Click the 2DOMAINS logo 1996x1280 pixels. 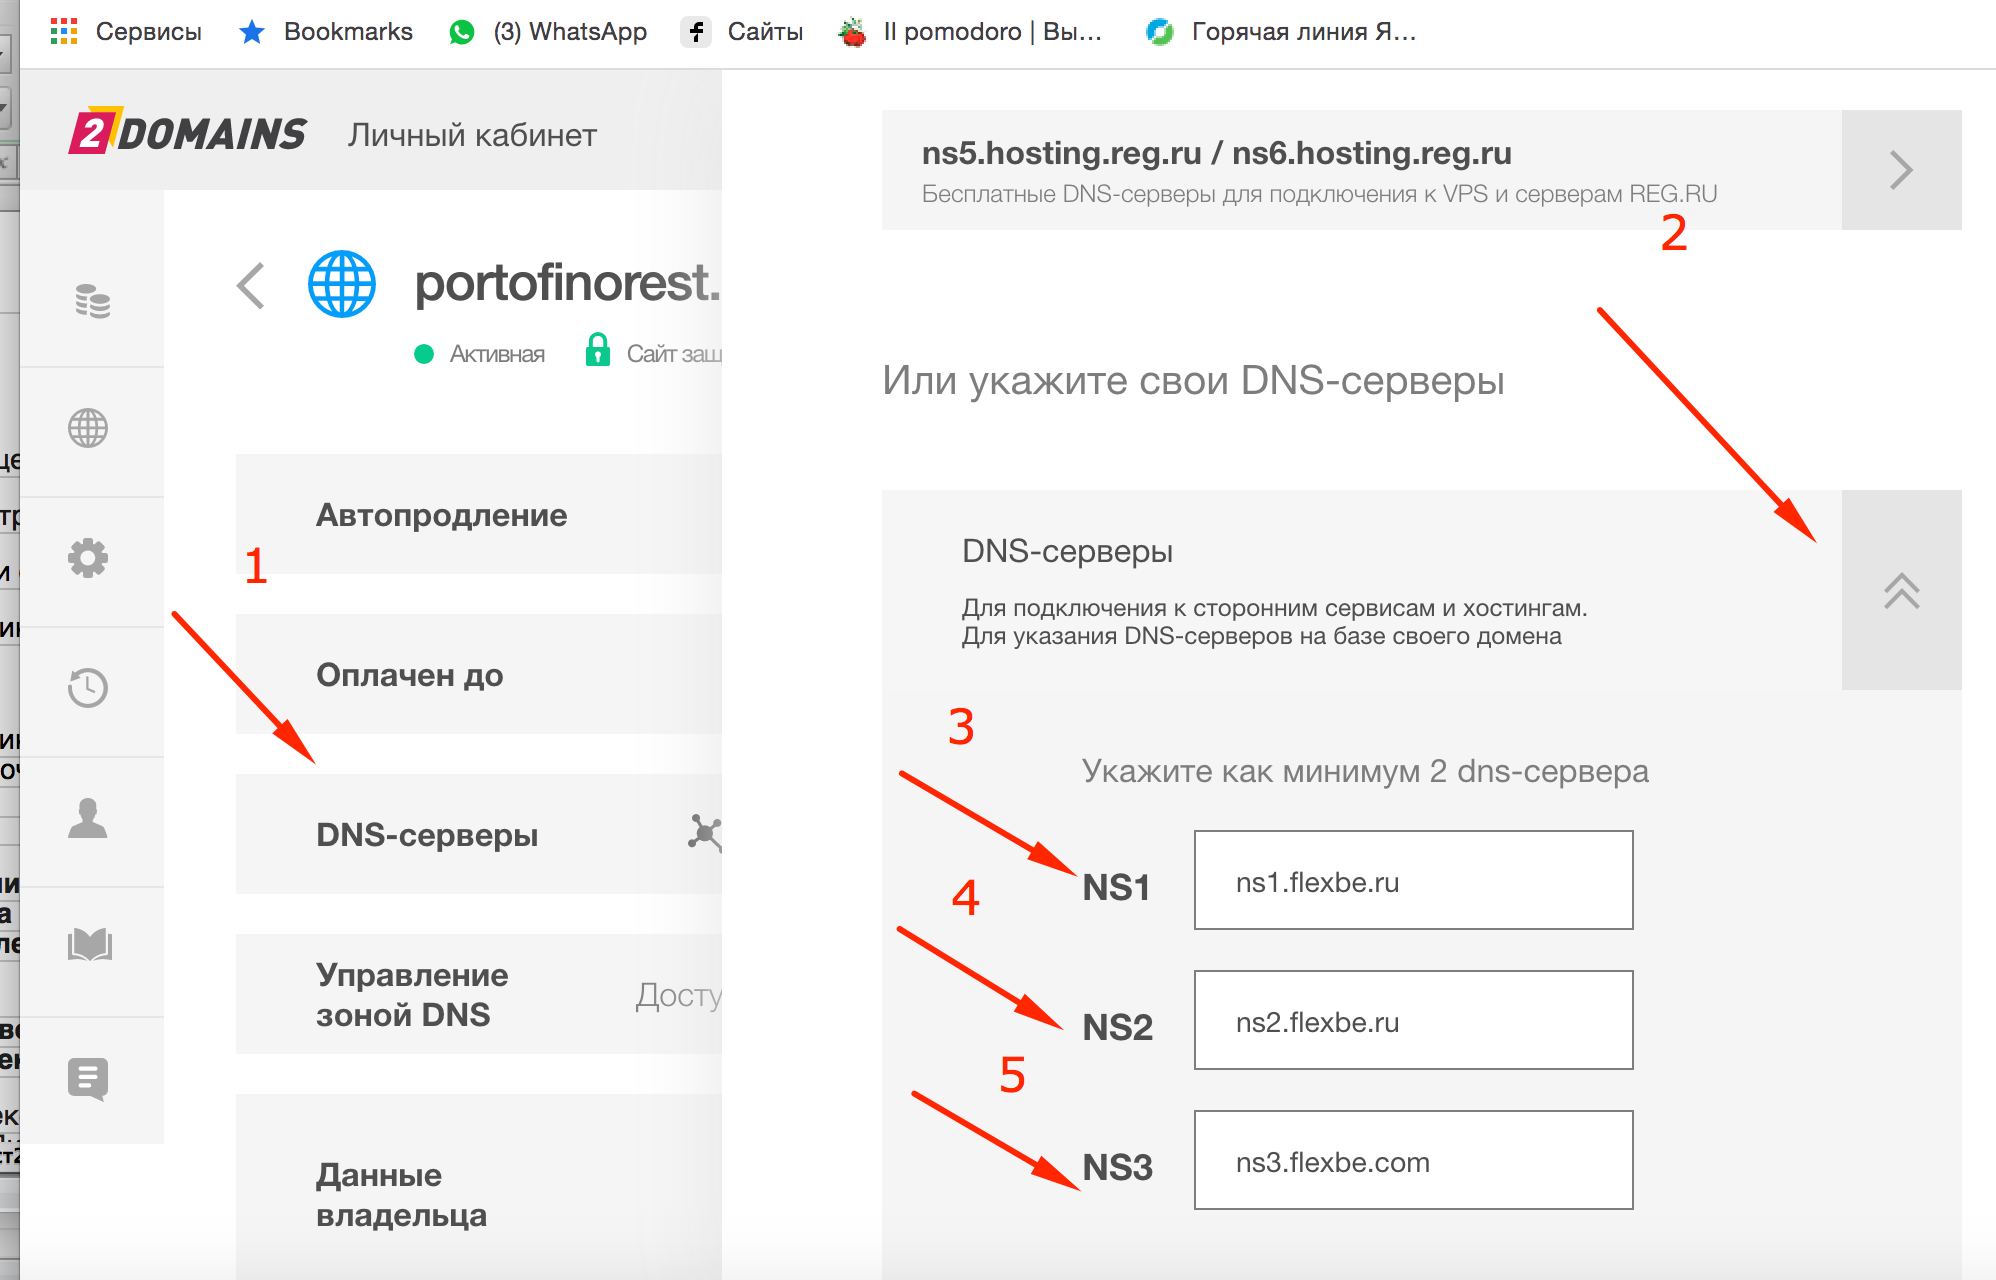(187, 133)
